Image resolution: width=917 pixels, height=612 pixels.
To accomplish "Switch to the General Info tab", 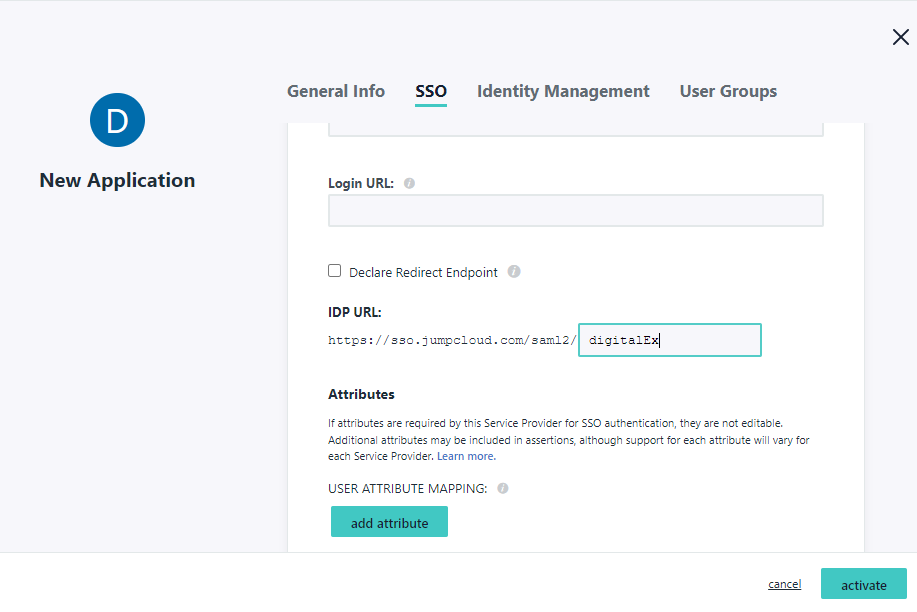I will tap(336, 91).
